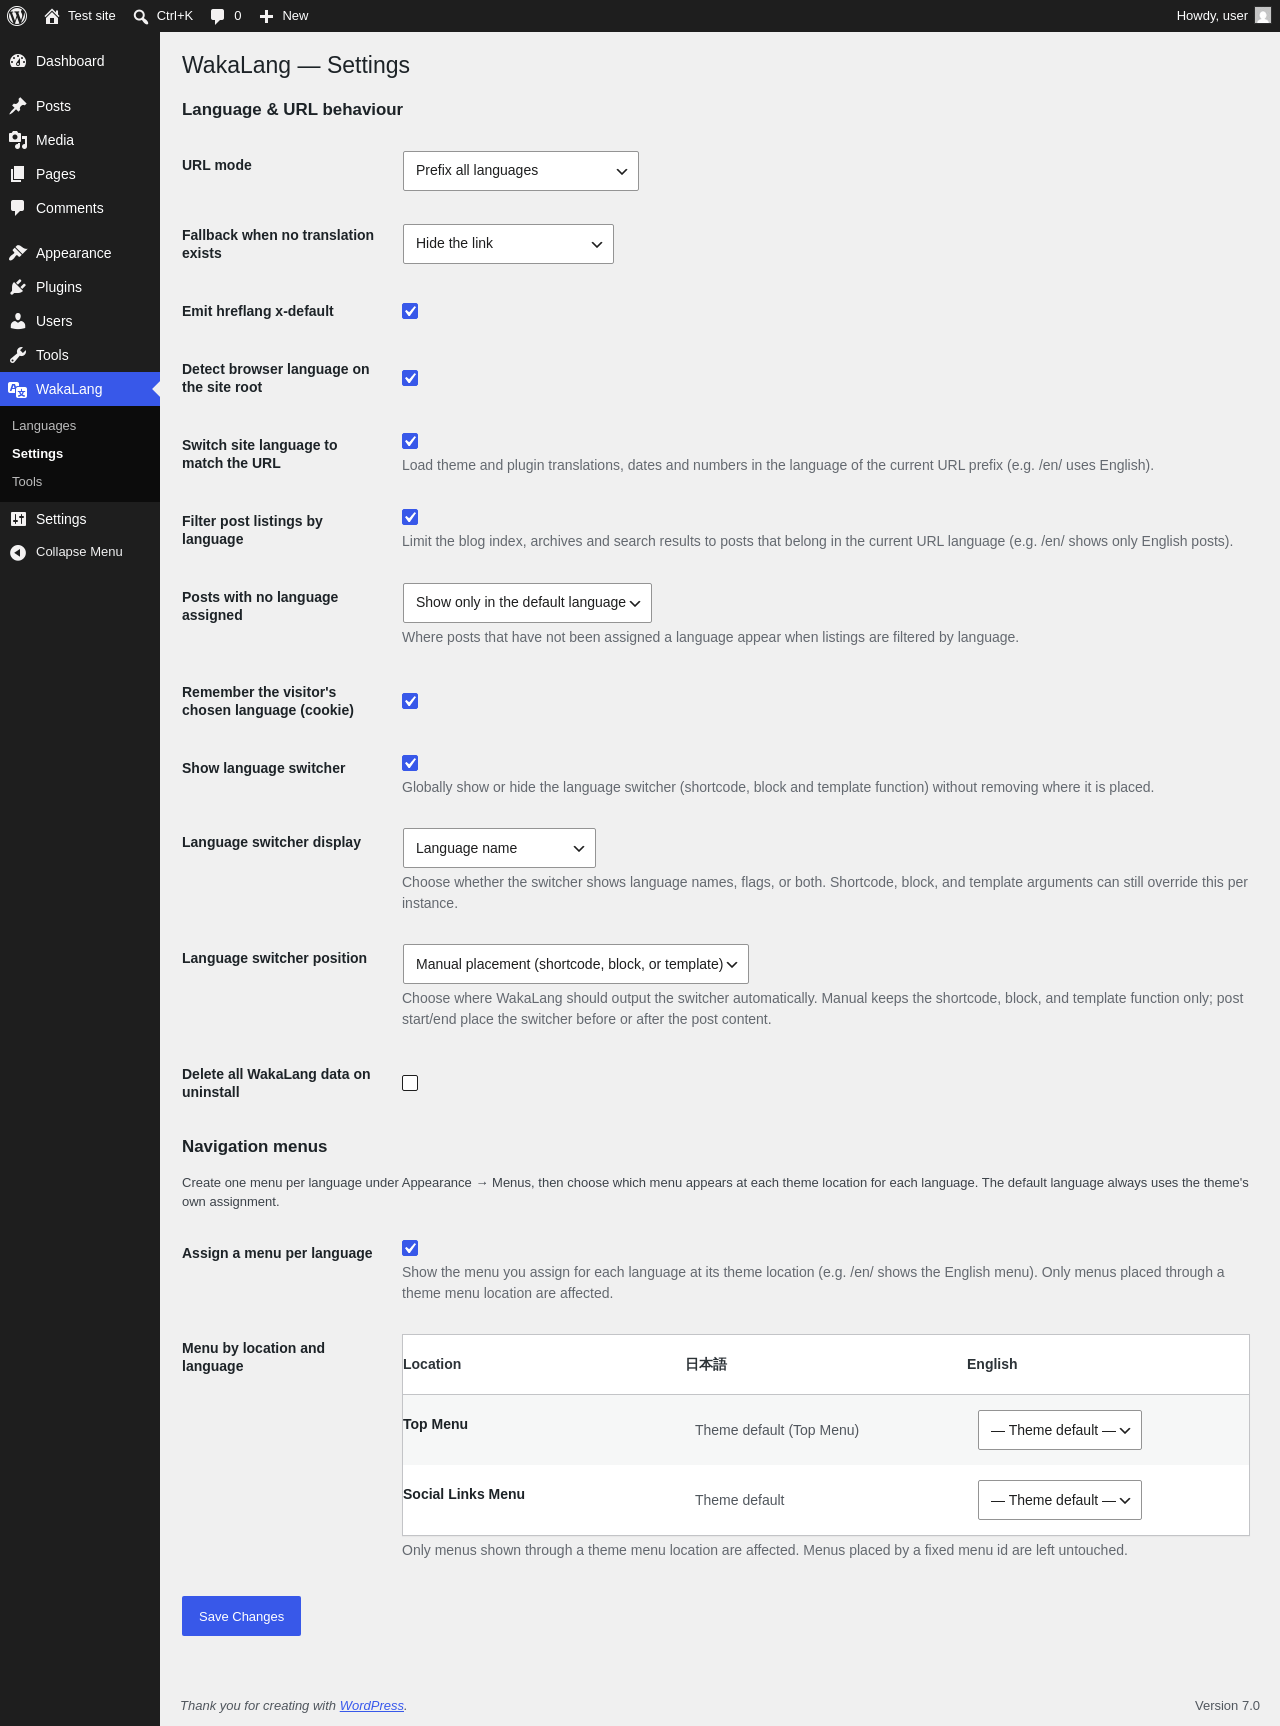The image size is (1280, 1726).
Task: Toggle Switch site language to match URL
Action: pyautogui.click(x=410, y=441)
